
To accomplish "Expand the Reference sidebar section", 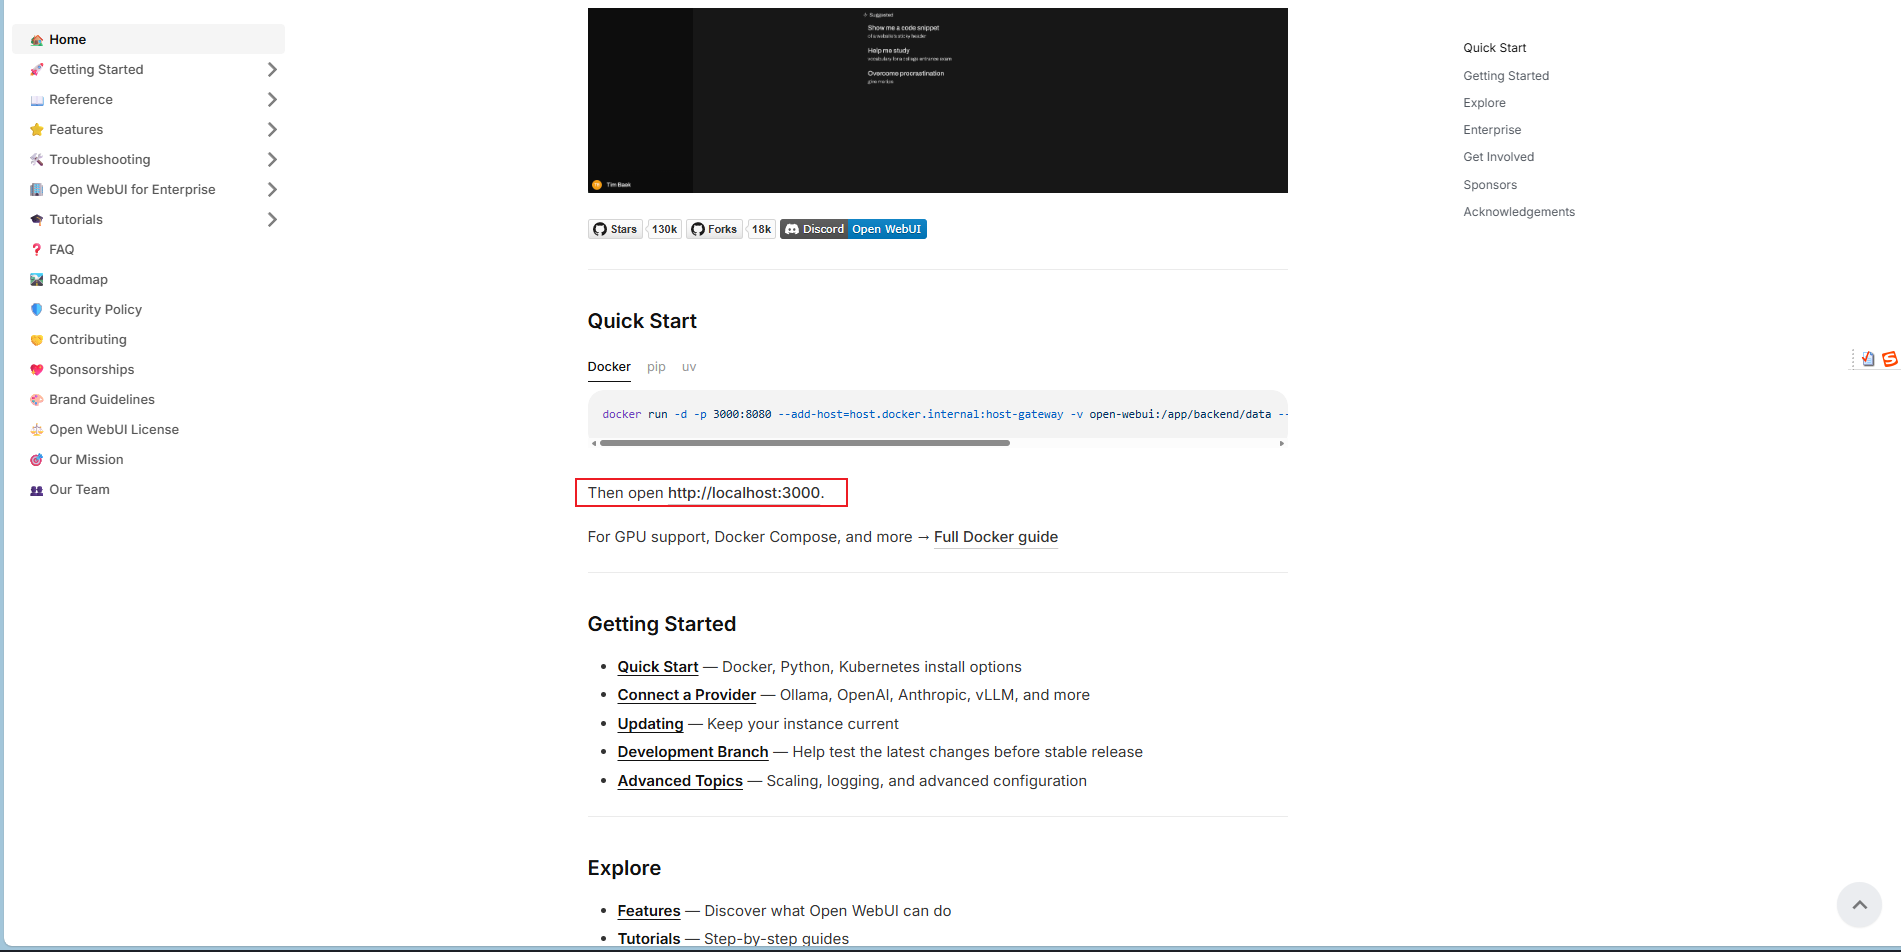I will [272, 100].
